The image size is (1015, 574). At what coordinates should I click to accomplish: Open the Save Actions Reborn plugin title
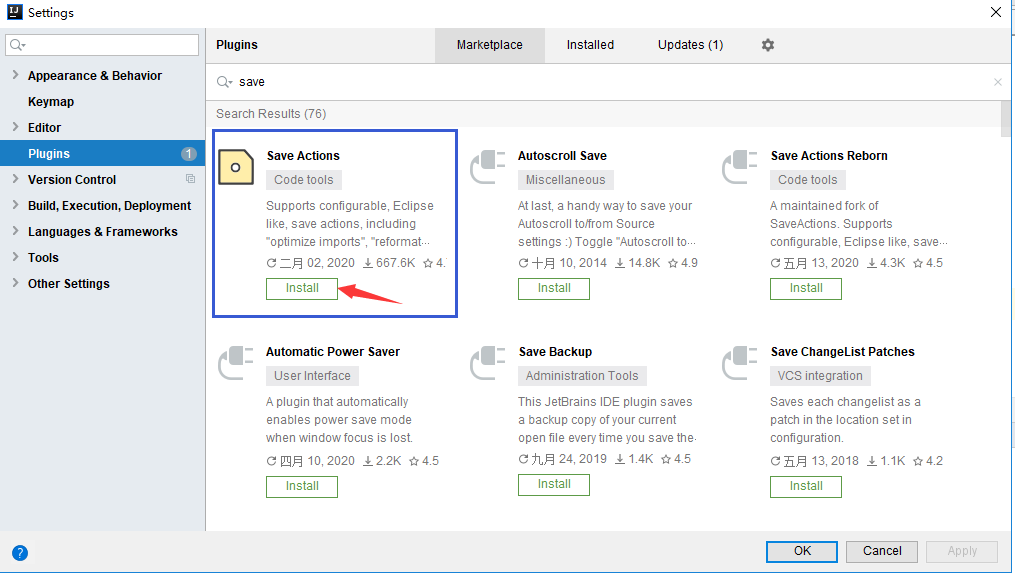pos(829,156)
